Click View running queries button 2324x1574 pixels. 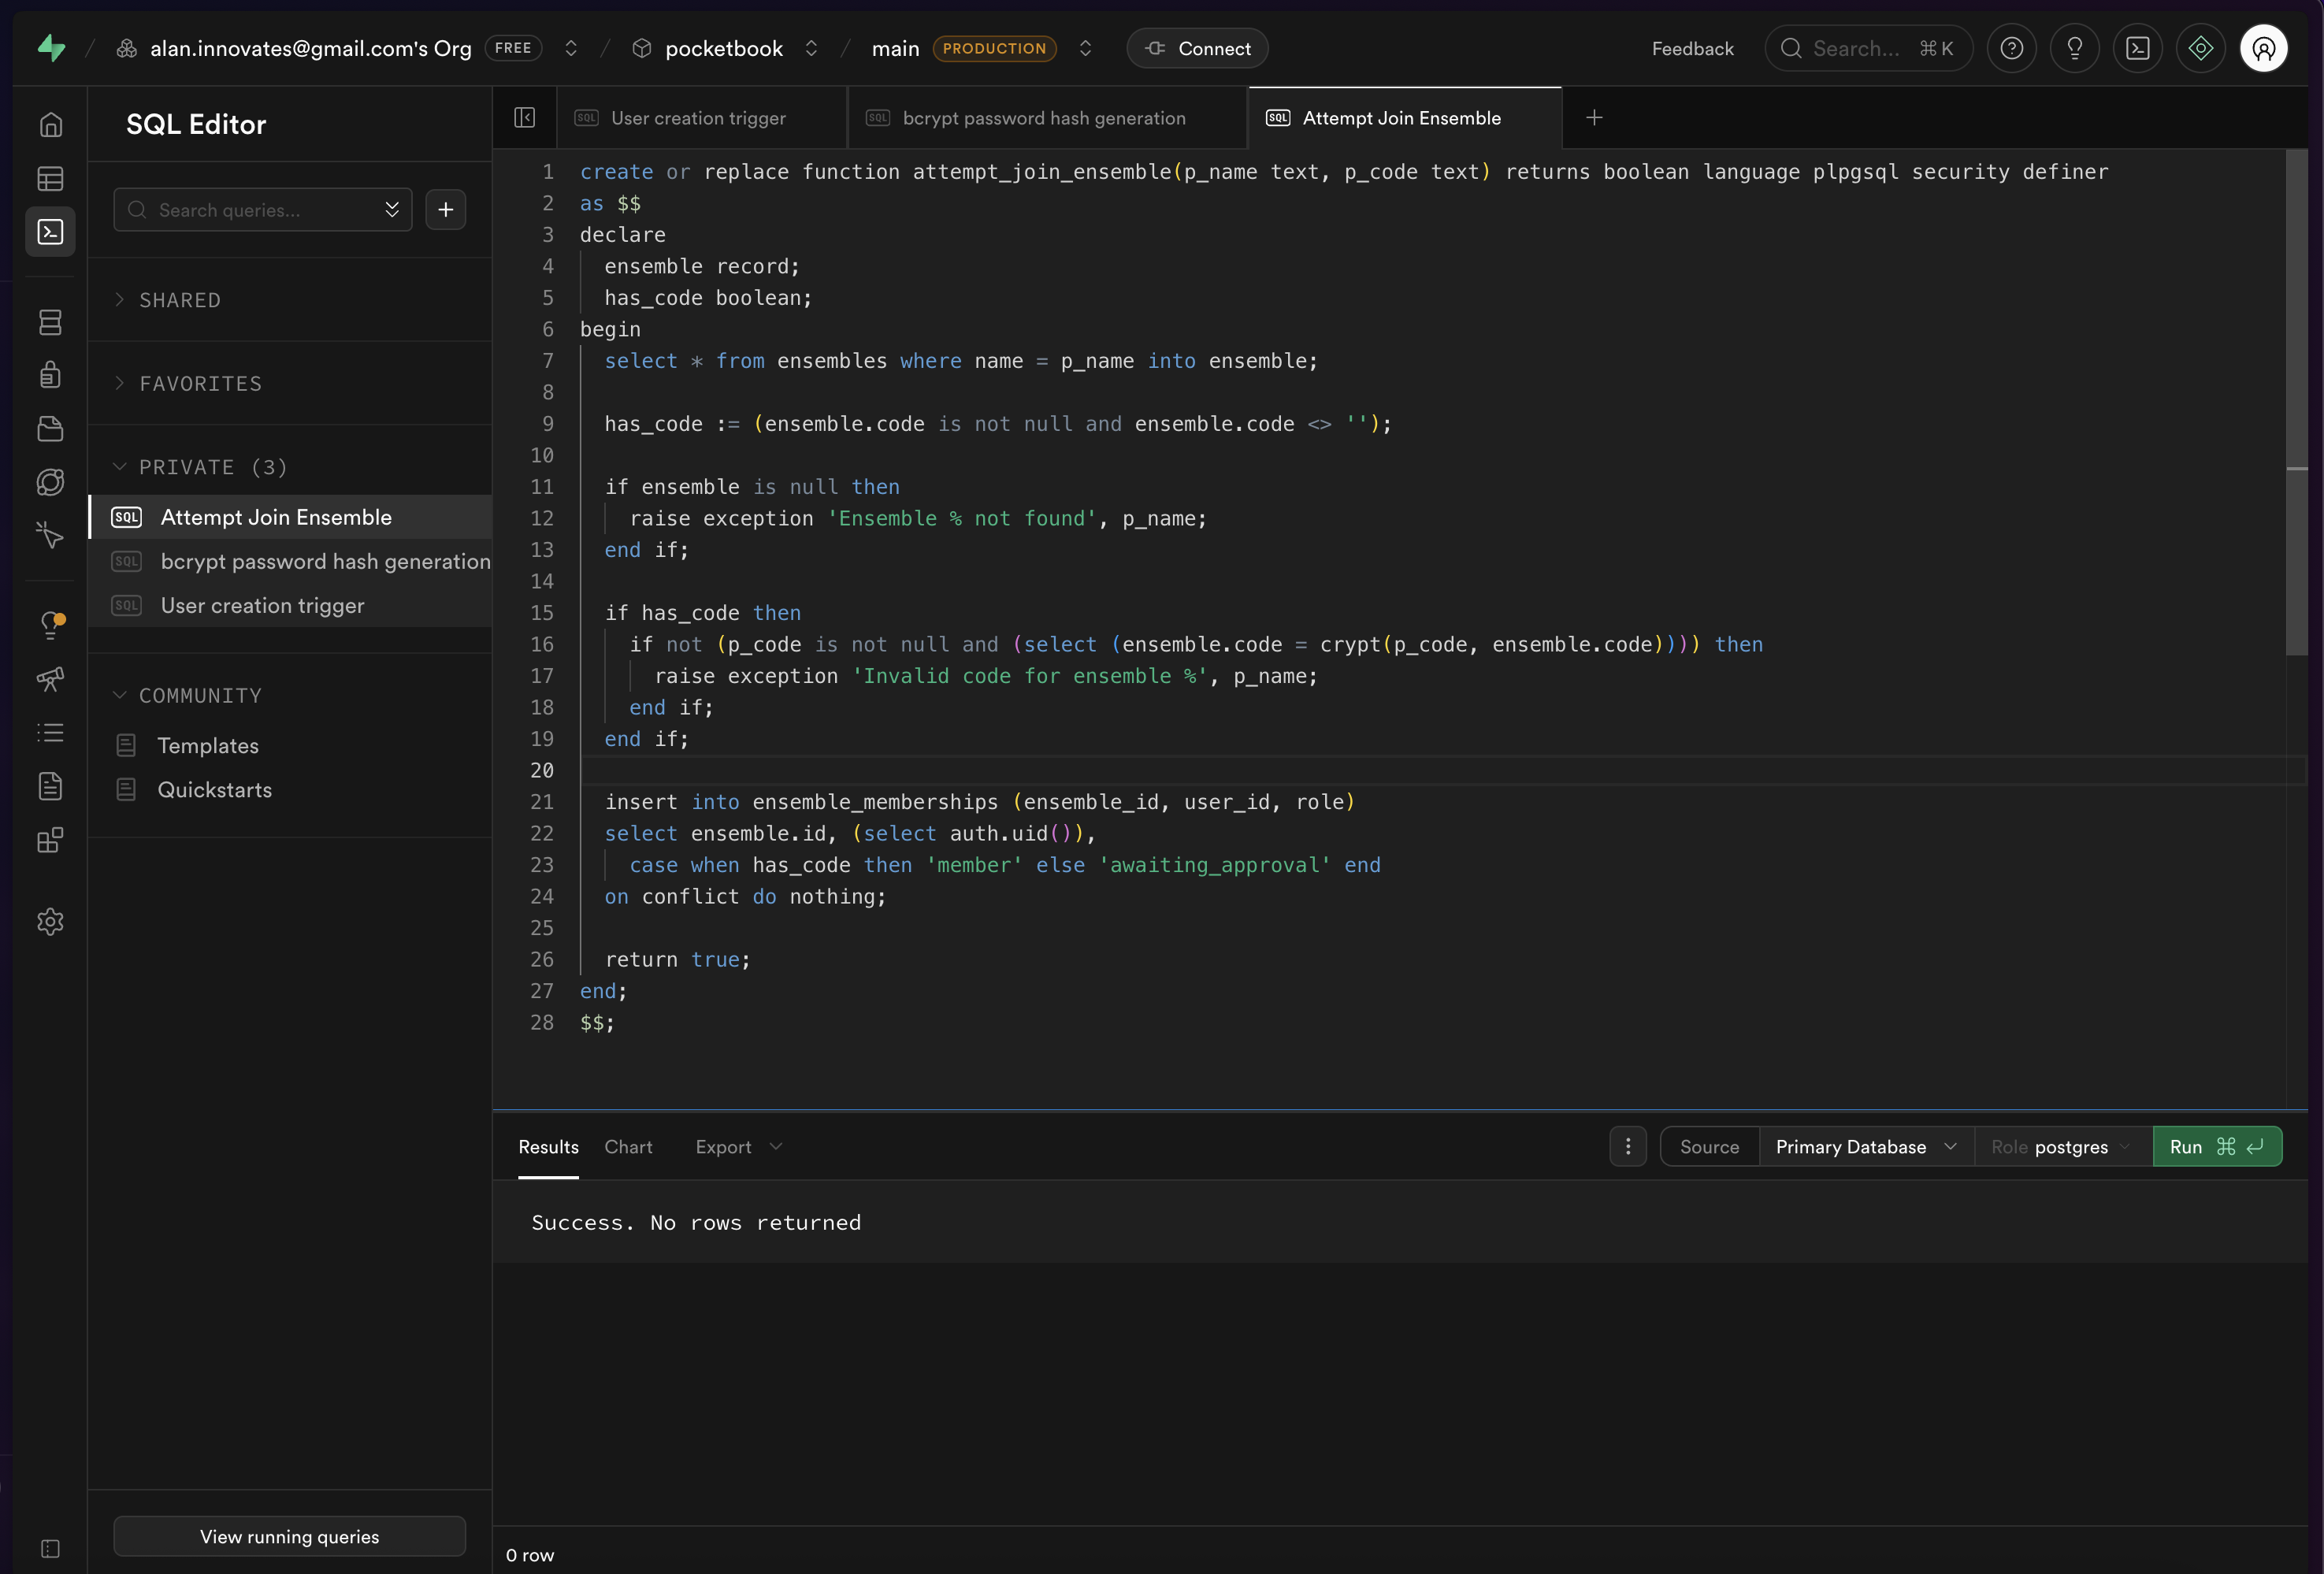(289, 1536)
